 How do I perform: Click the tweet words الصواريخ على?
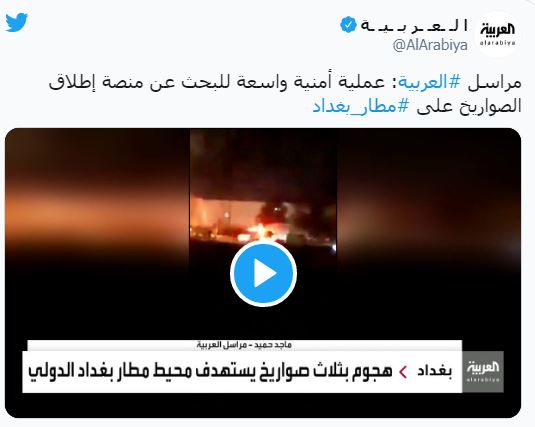(x=469, y=106)
